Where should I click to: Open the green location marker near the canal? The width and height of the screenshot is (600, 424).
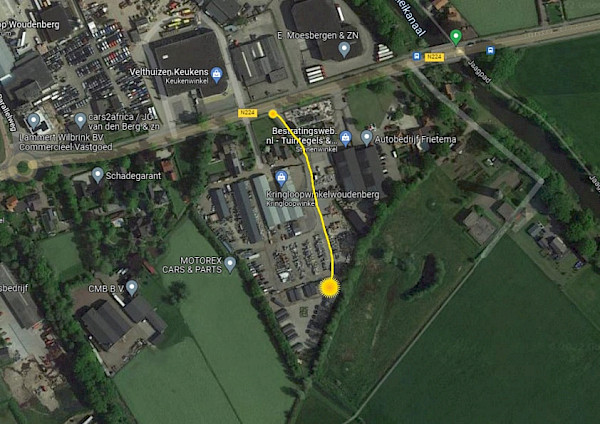[x=456, y=38]
